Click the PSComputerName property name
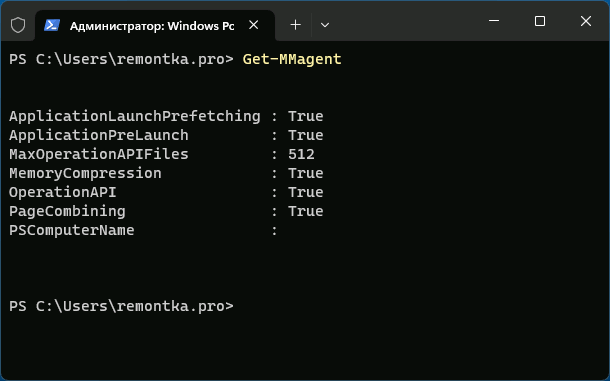 [72, 230]
